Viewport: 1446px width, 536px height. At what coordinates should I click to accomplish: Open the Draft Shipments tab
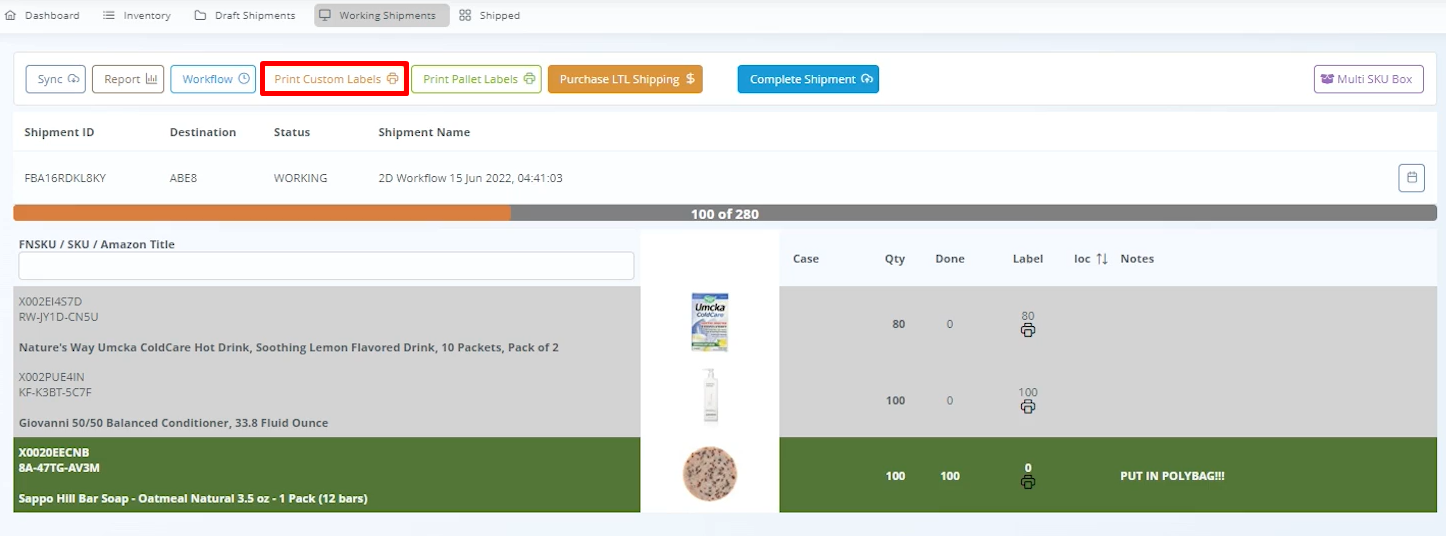(x=245, y=16)
